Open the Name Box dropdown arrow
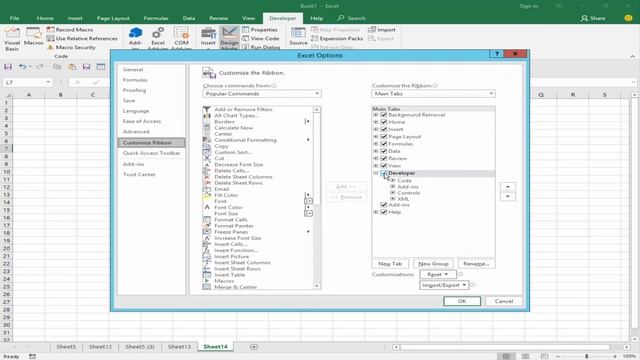640x360 pixels. (x=48, y=82)
